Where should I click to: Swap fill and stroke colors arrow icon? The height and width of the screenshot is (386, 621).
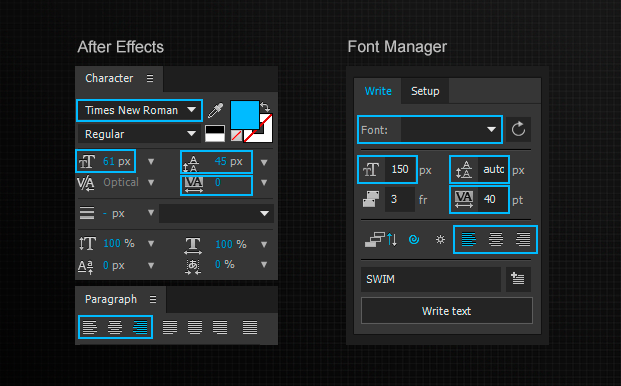pyautogui.click(x=266, y=107)
